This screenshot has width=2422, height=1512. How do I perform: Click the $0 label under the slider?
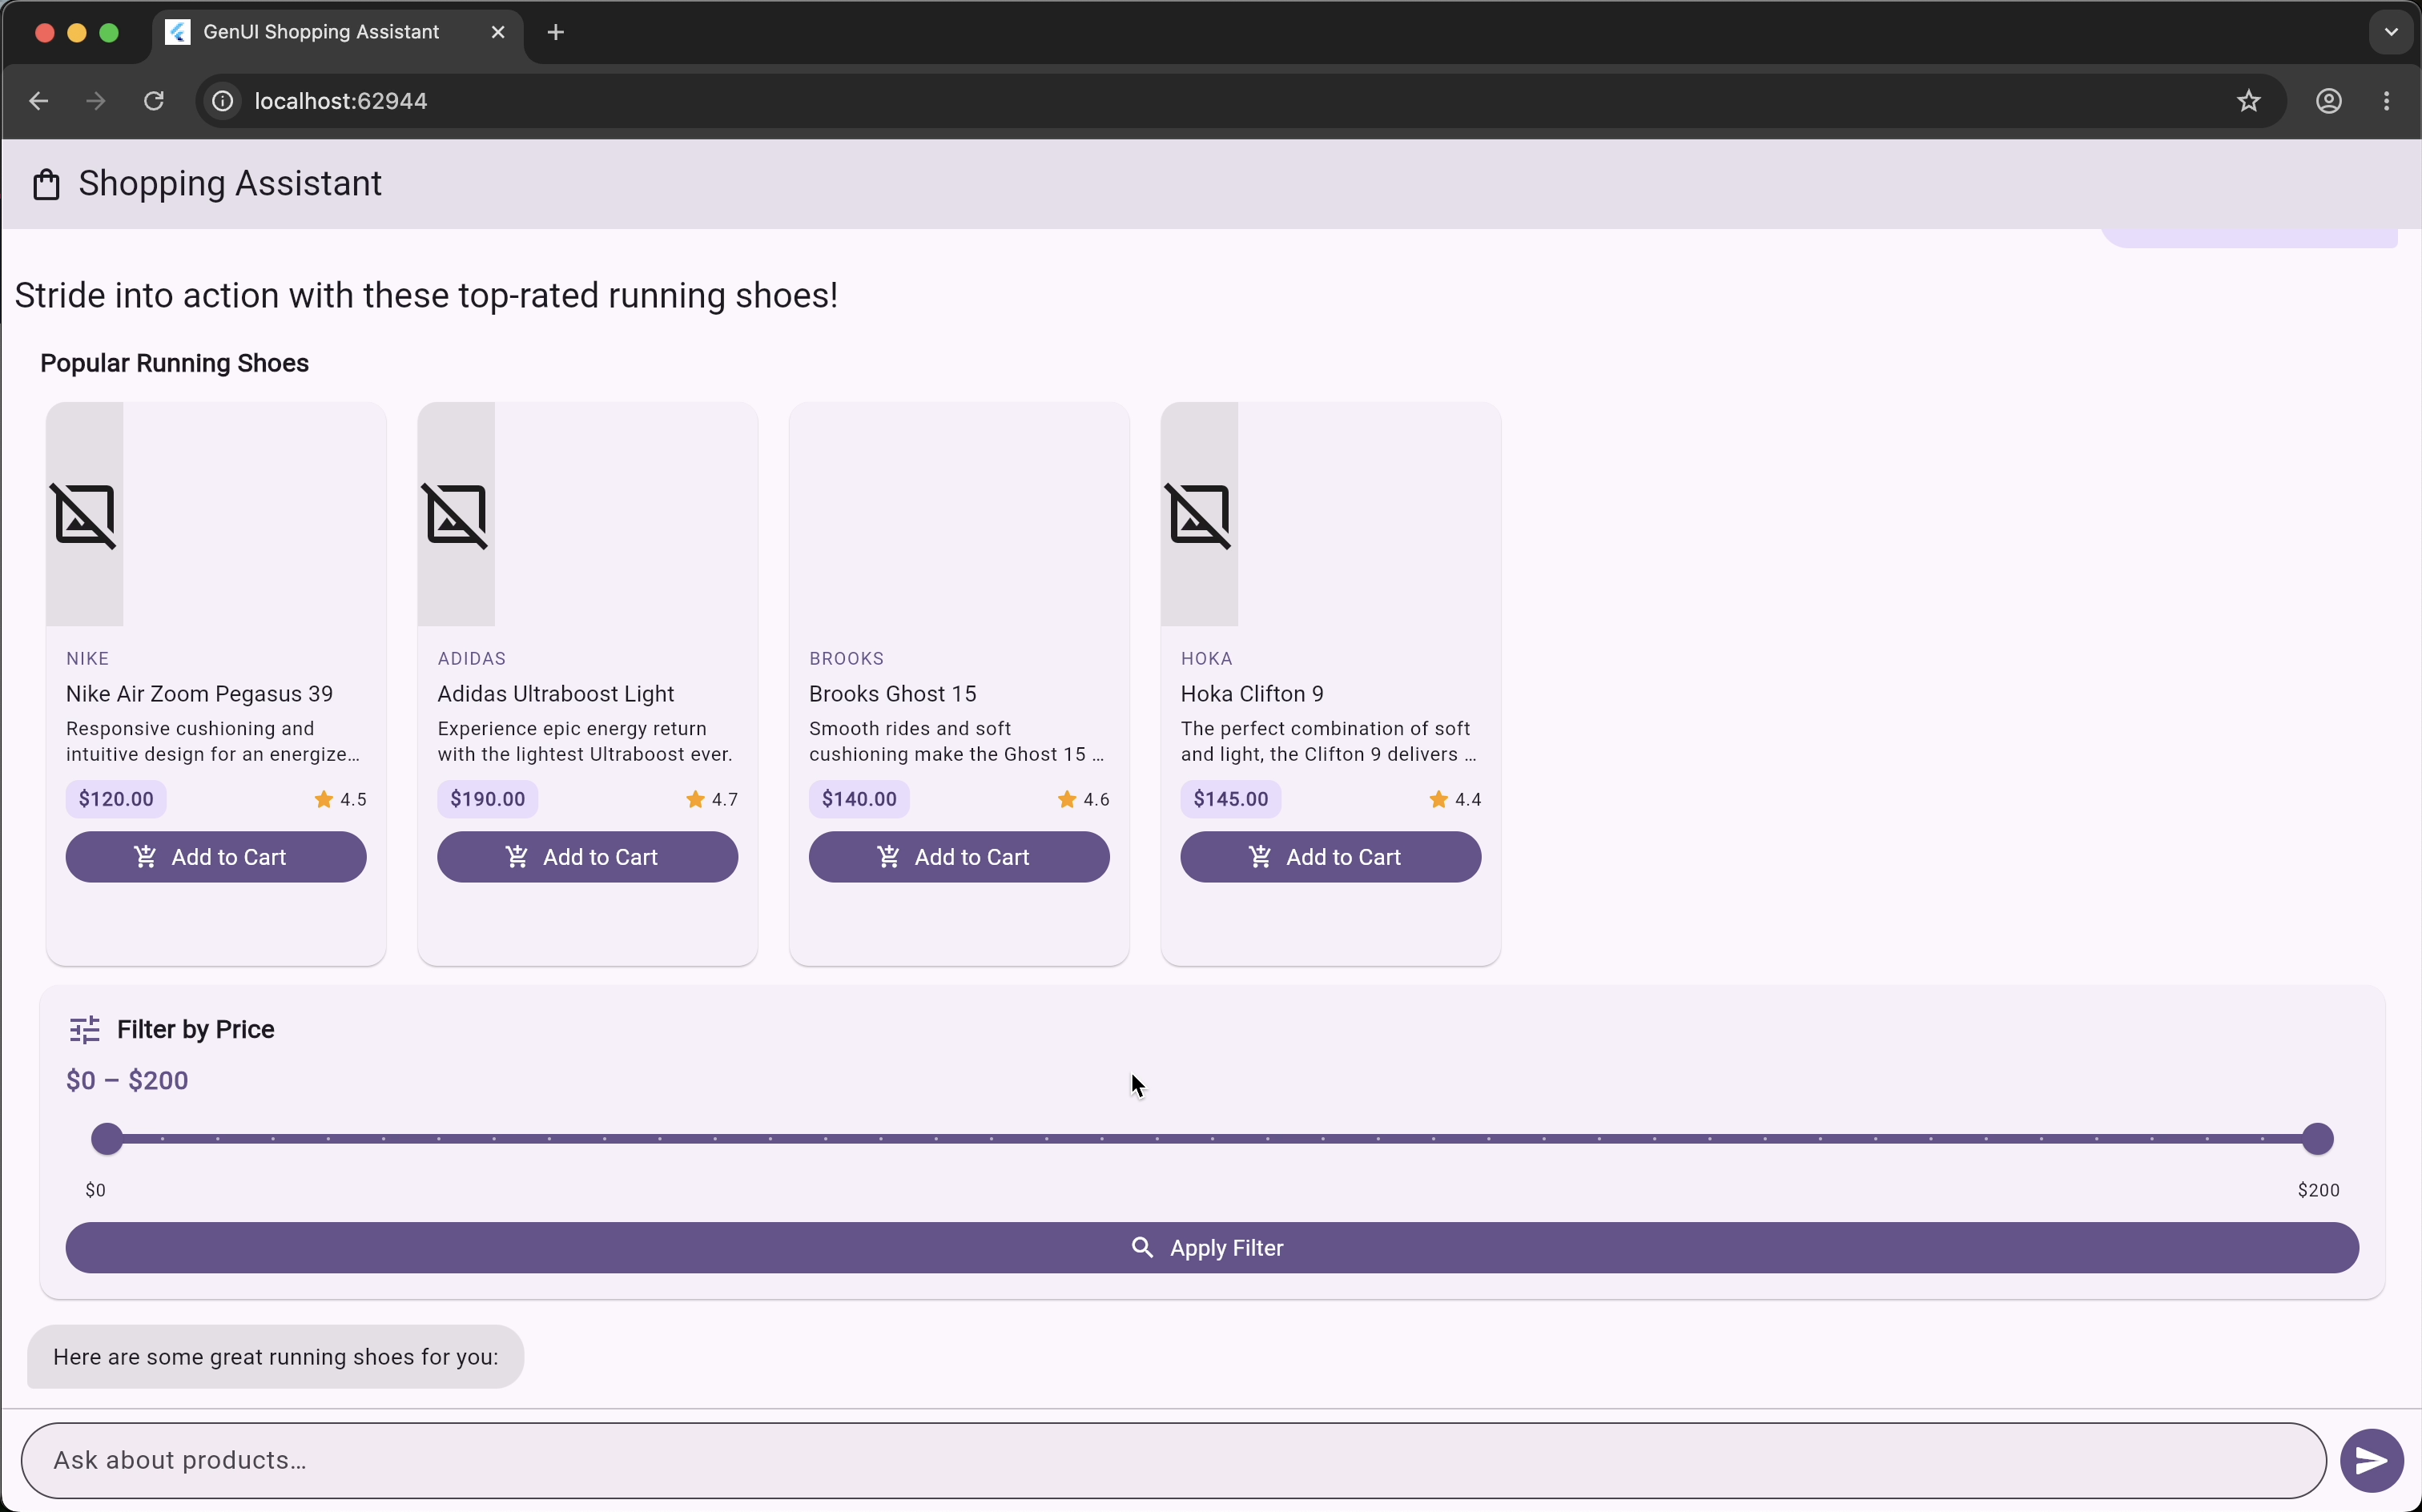pyautogui.click(x=96, y=1190)
